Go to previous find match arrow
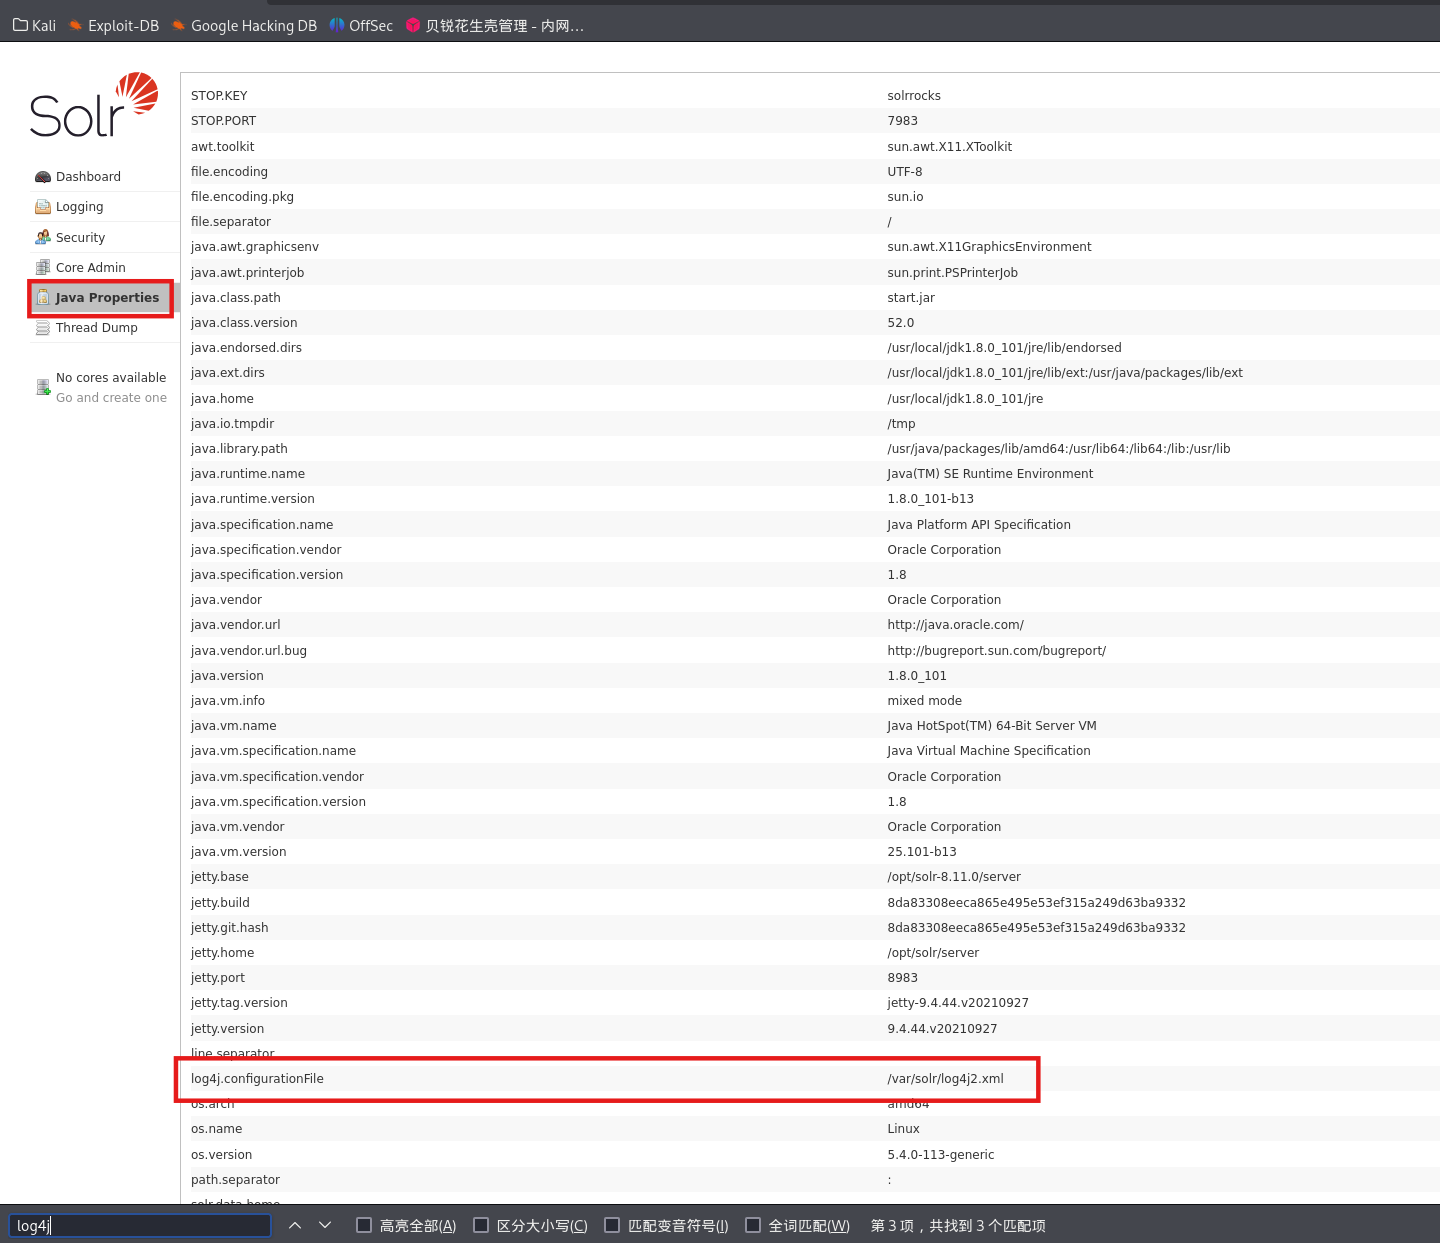The height and width of the screenshot is (1243, 1440). coord(295,1225)
